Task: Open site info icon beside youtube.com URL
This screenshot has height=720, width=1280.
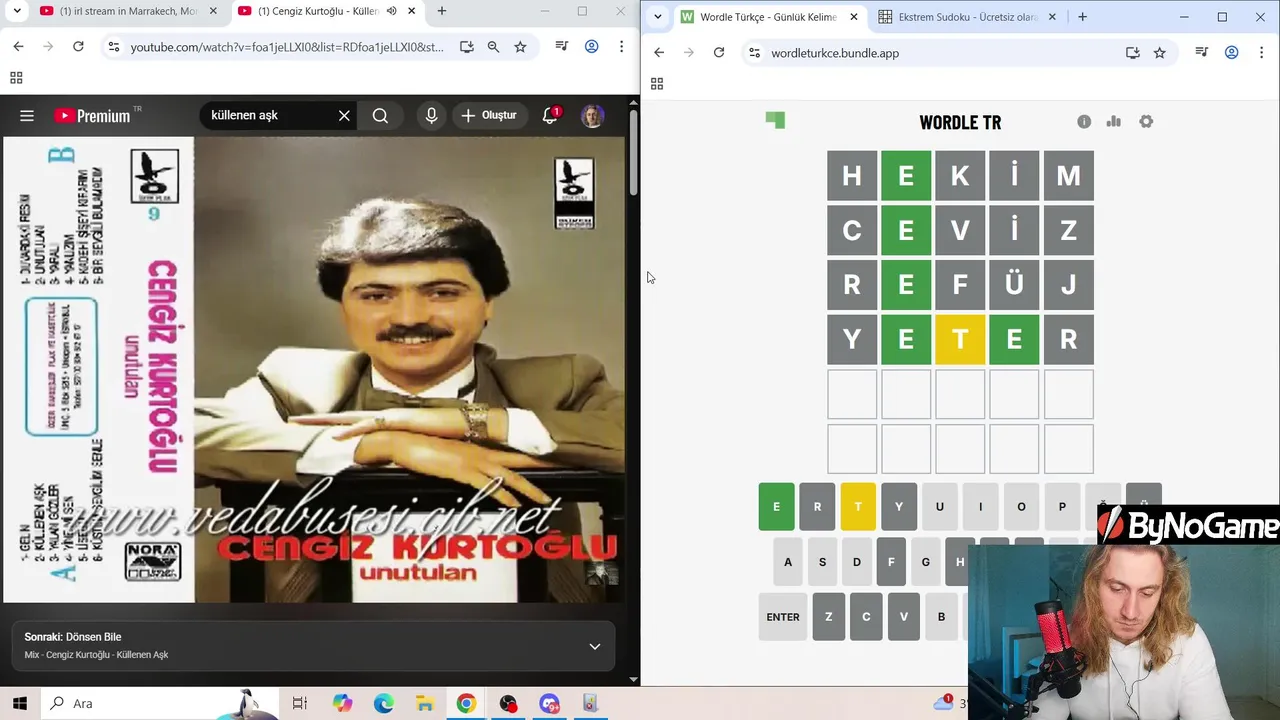Action: (x=114, y=47)
